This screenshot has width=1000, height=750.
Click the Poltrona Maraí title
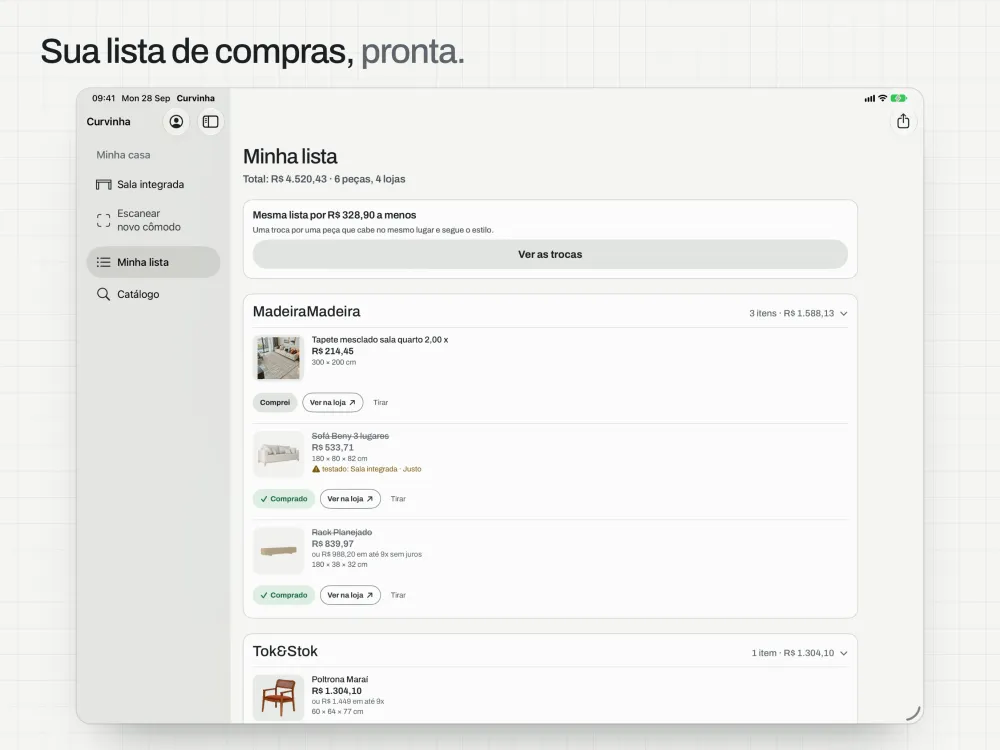pyautogui.click(x=339, y=679)
